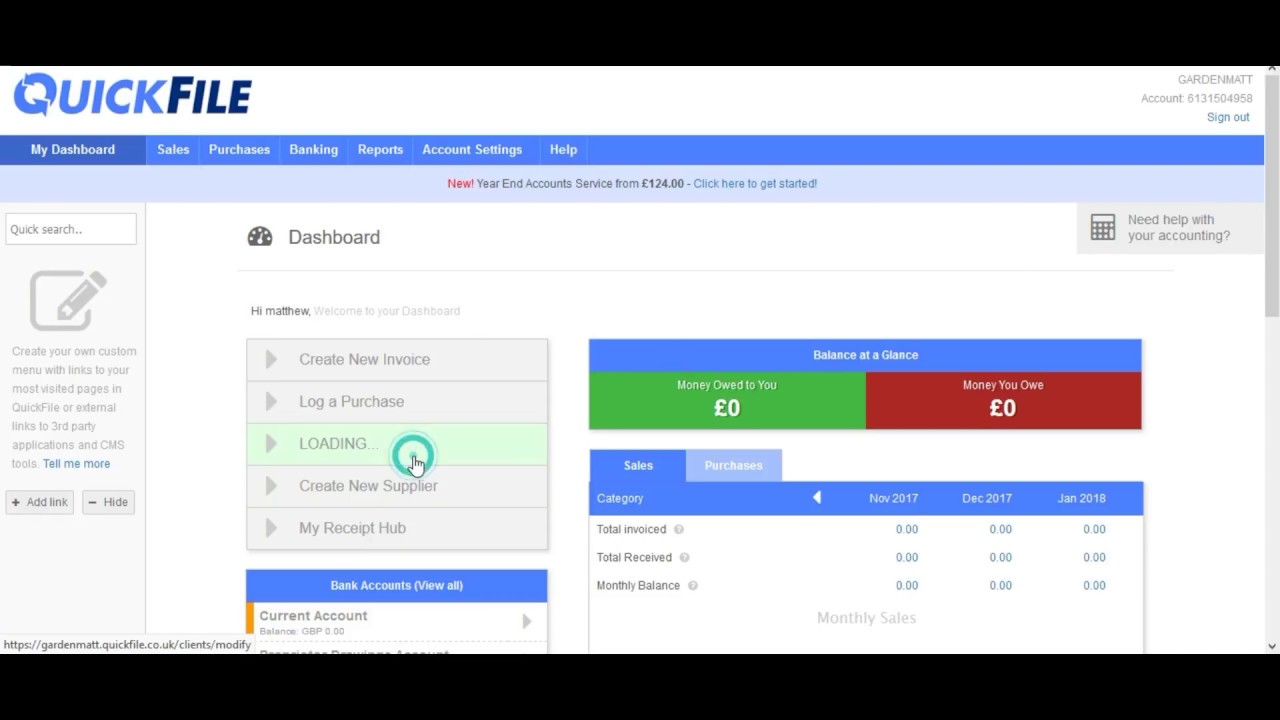Click the Add link button
Screen dimensions: 1280x720
click(40, 502)
